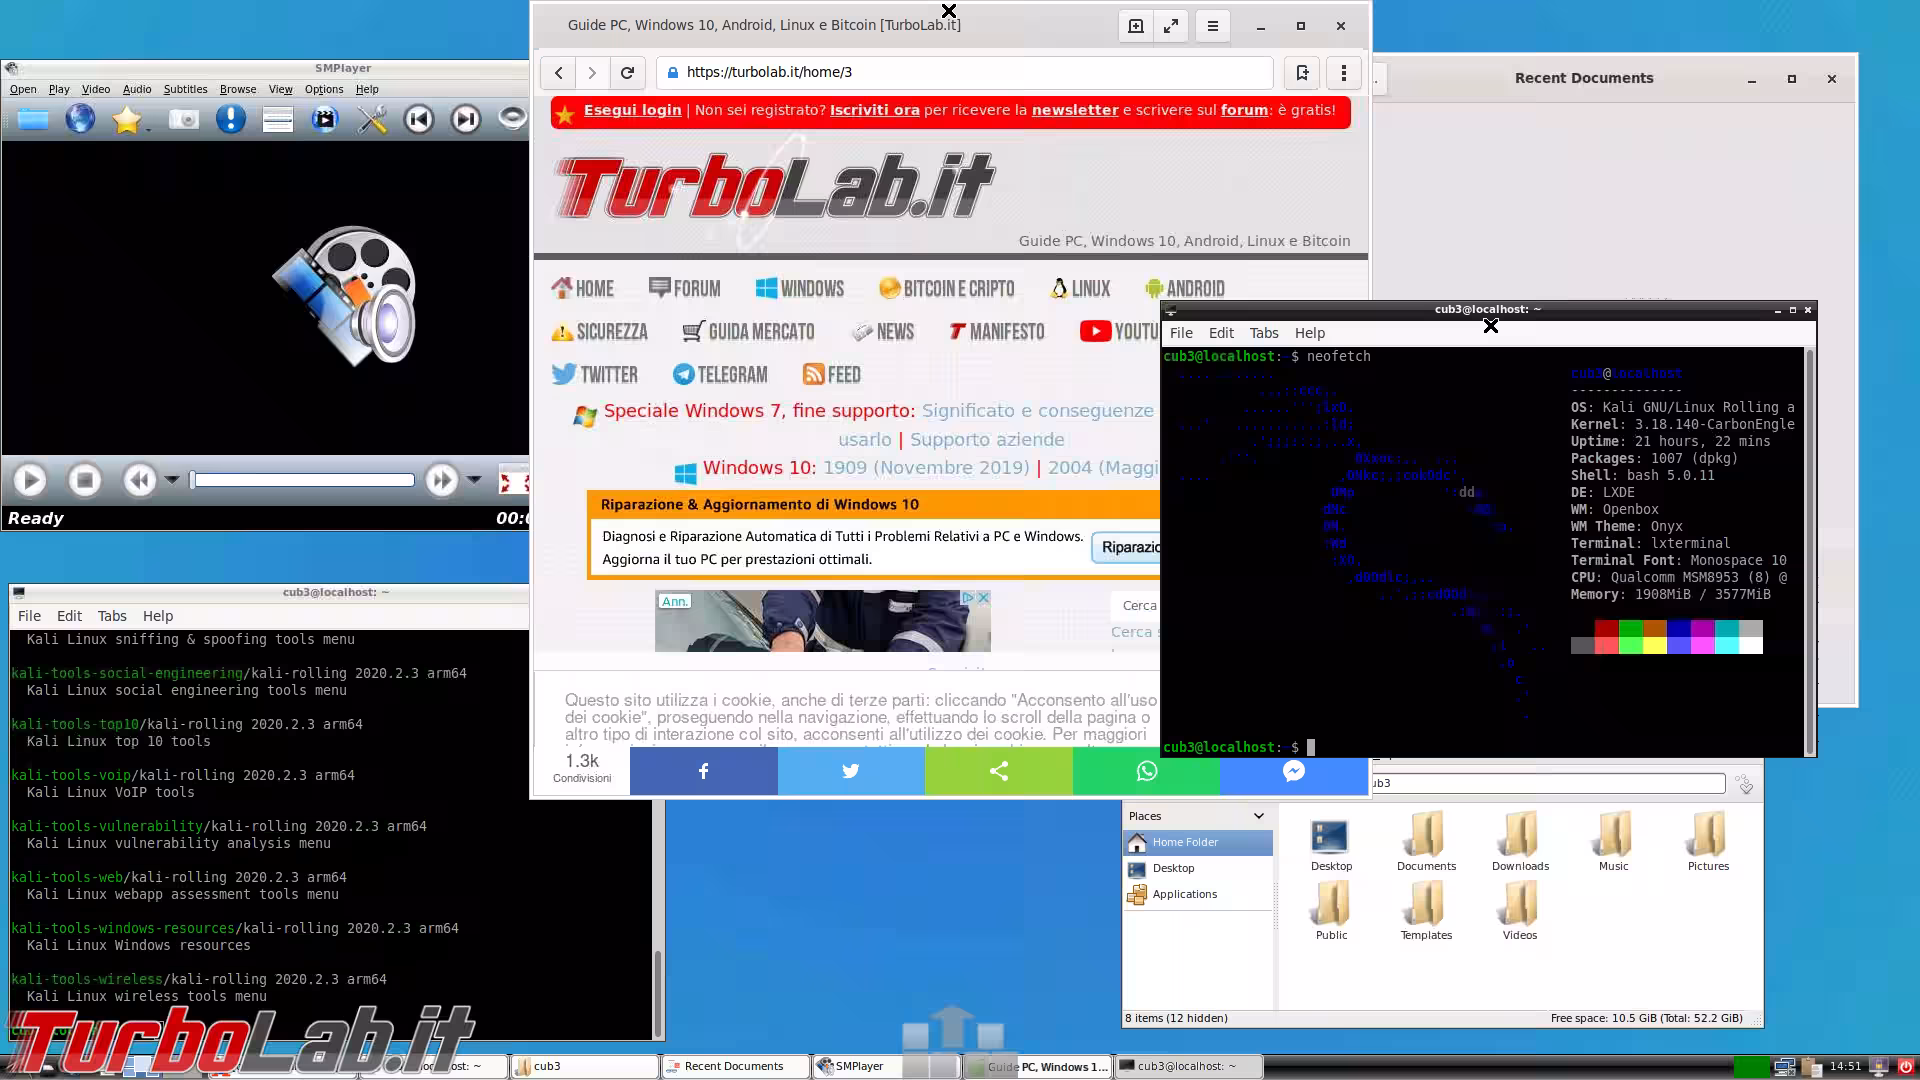Click the SMPlayer stop button

coord(85,481)
